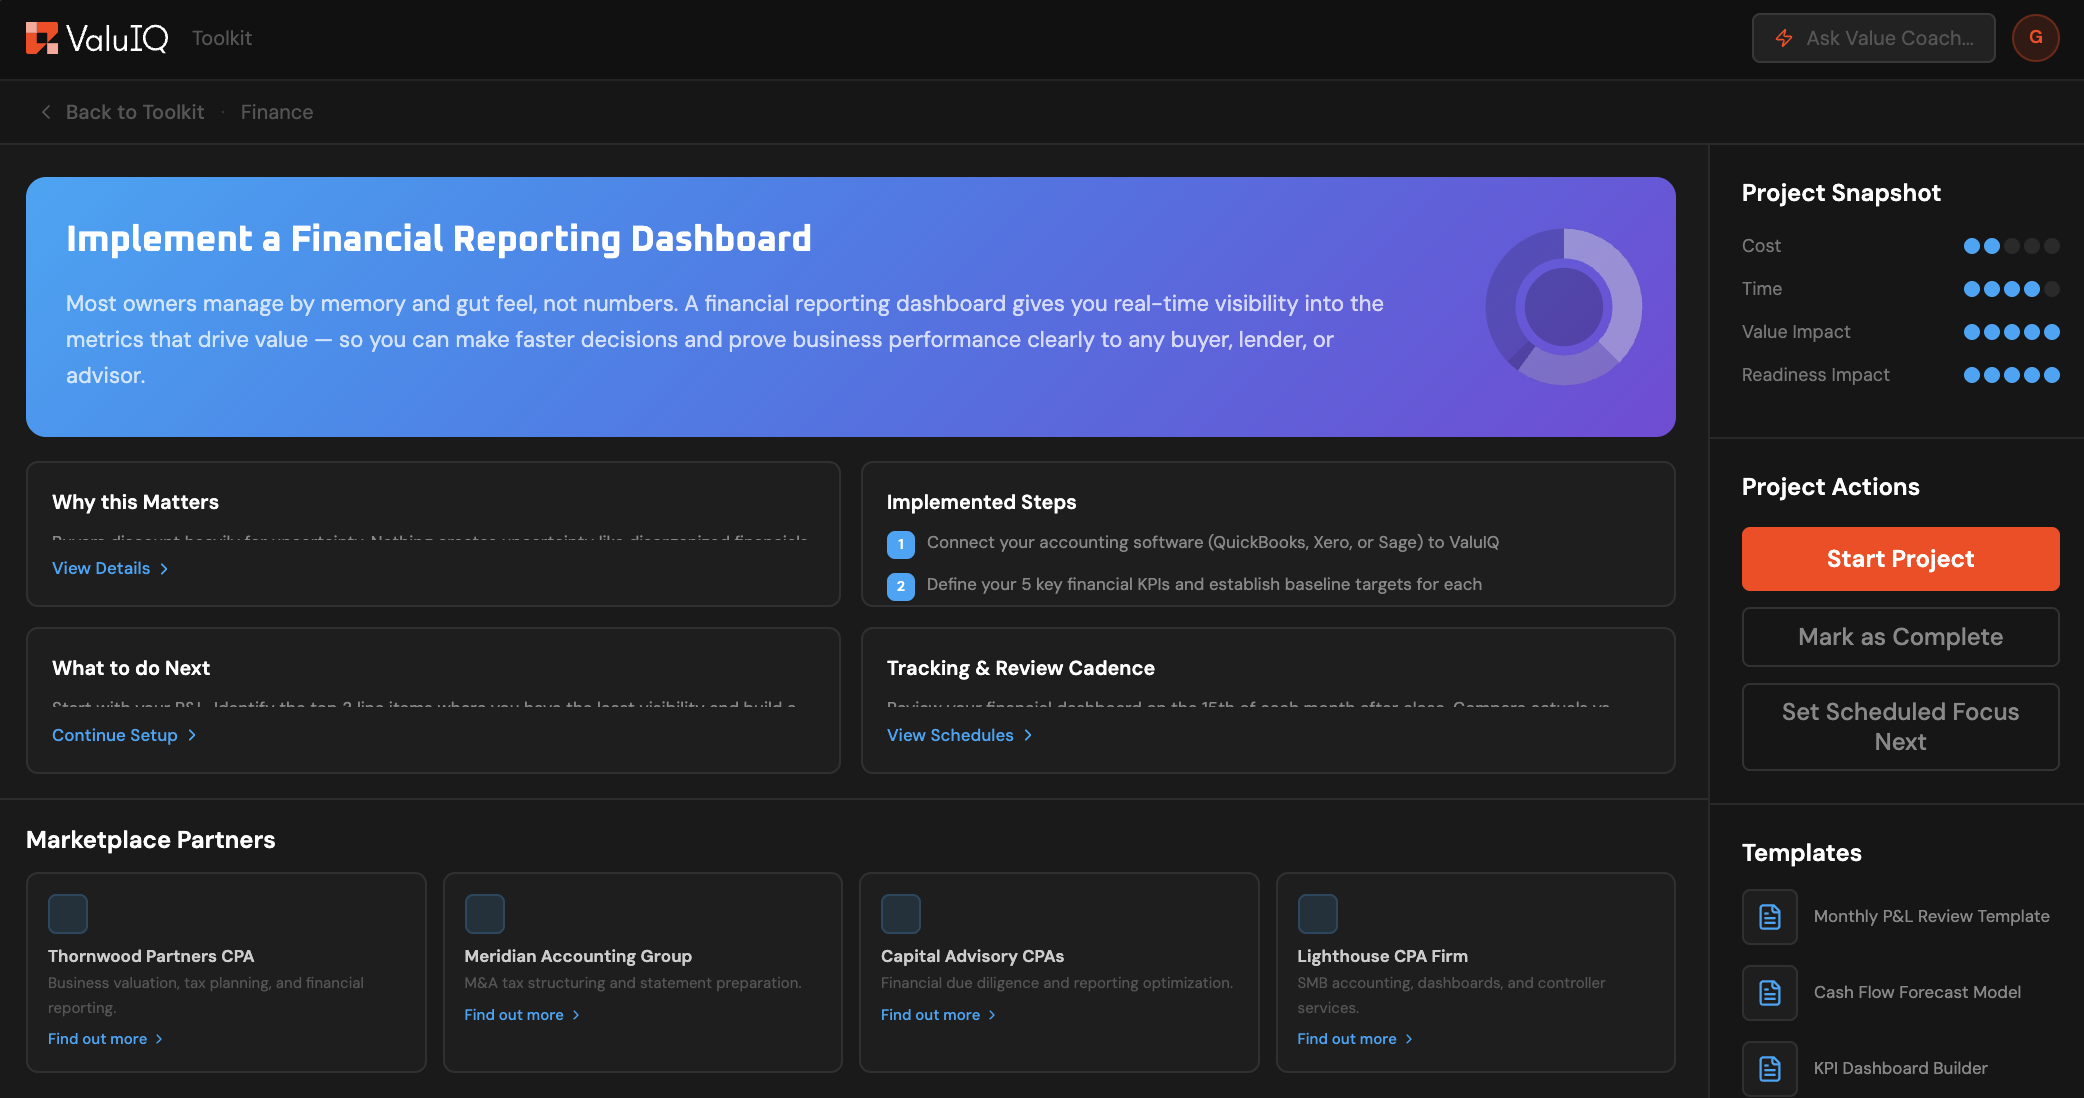Click chevron beside Capital Advisory Find out more
The height and width of the screenshot is (1098, 2084).
(992, 1015)
